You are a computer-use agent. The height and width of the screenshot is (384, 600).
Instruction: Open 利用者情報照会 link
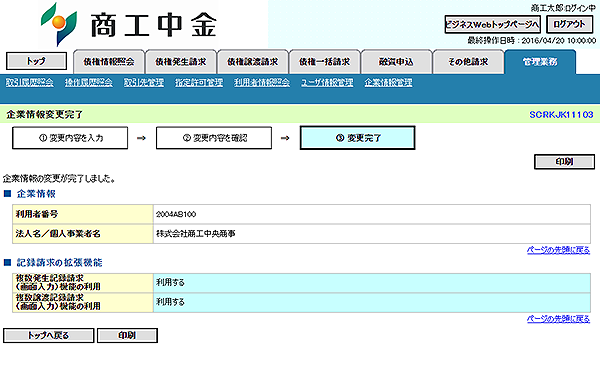pos(262,83)
